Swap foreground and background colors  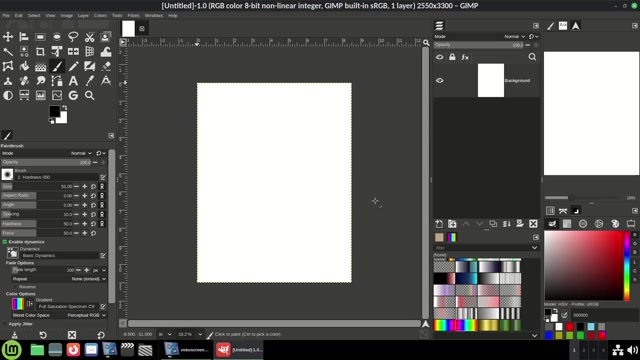coord(64,108)
